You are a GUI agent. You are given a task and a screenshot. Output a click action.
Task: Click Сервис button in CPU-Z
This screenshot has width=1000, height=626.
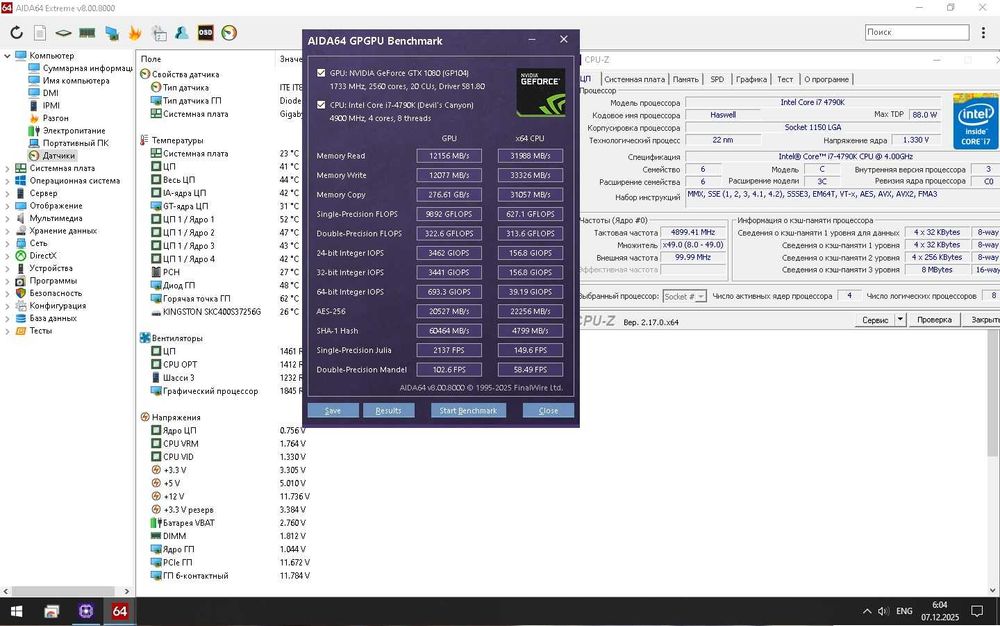pyautogui.click(x=875, y=319)
